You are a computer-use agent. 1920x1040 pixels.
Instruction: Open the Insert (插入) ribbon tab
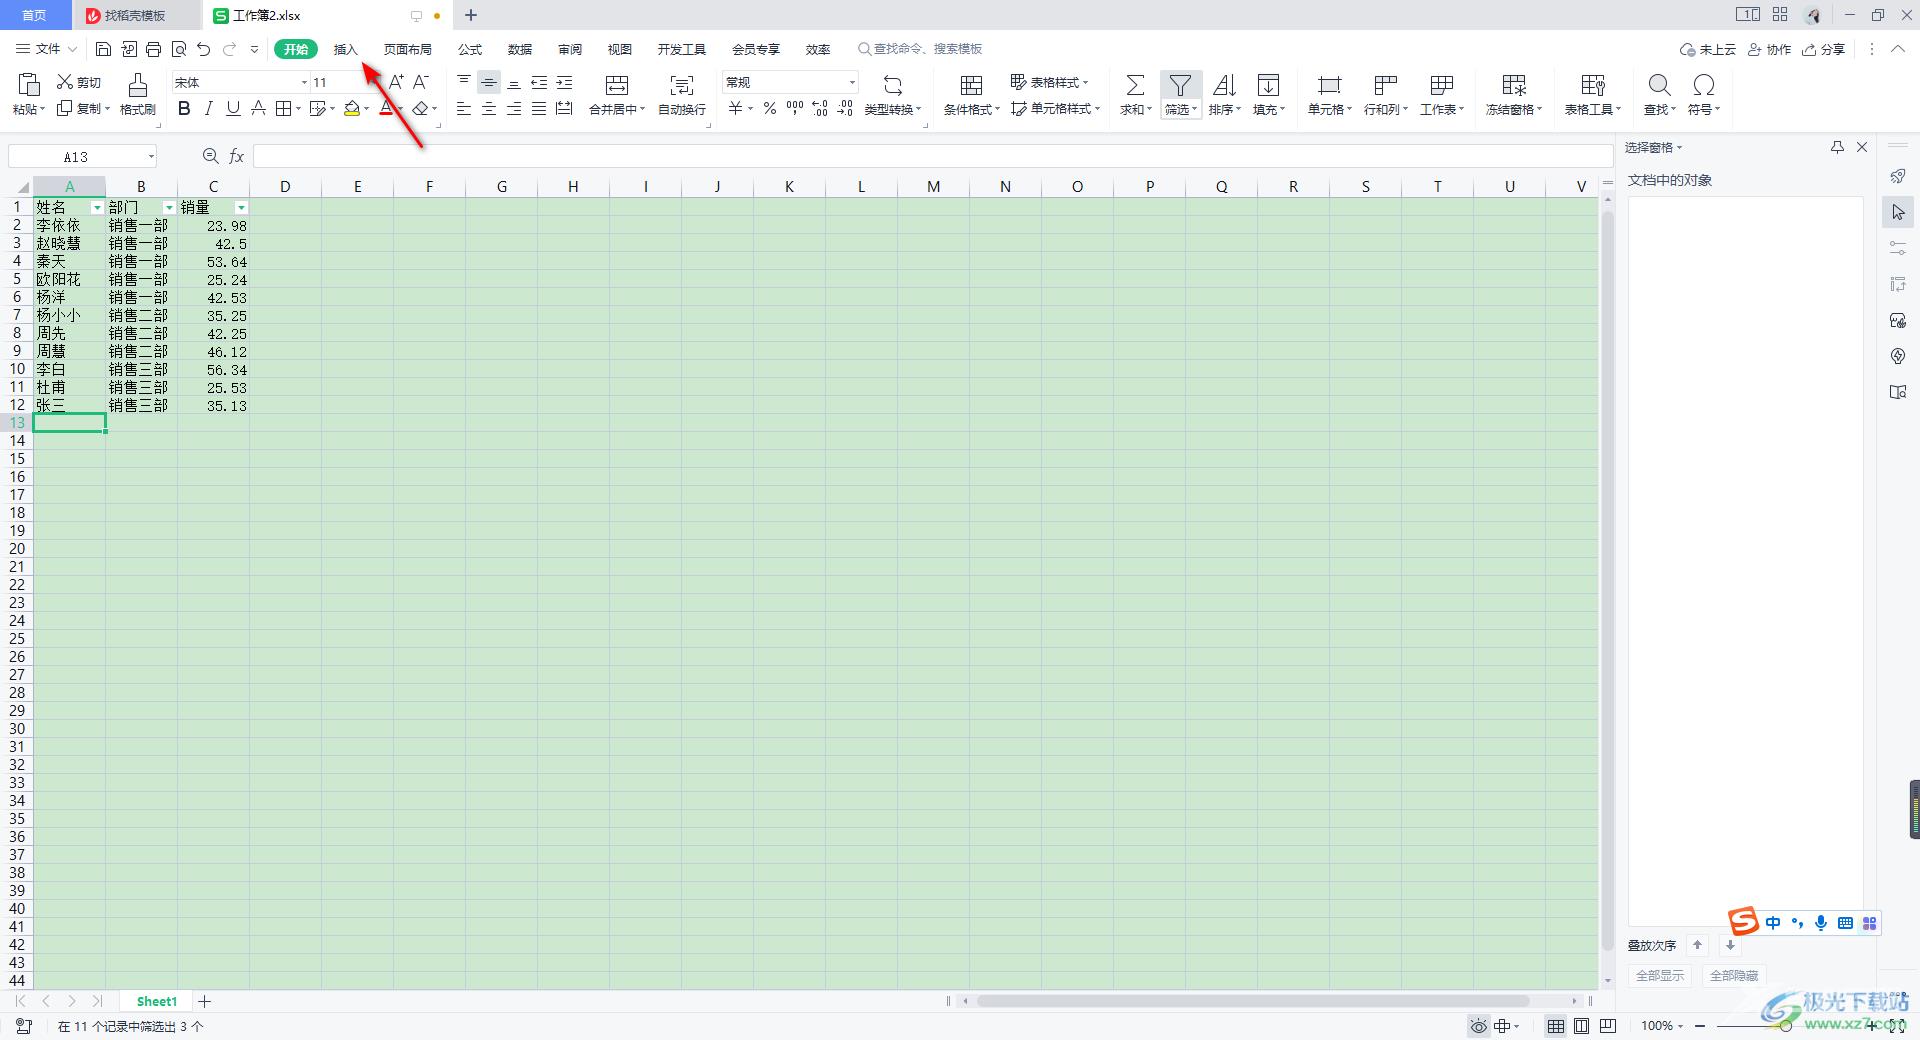(x=345, y=49)
